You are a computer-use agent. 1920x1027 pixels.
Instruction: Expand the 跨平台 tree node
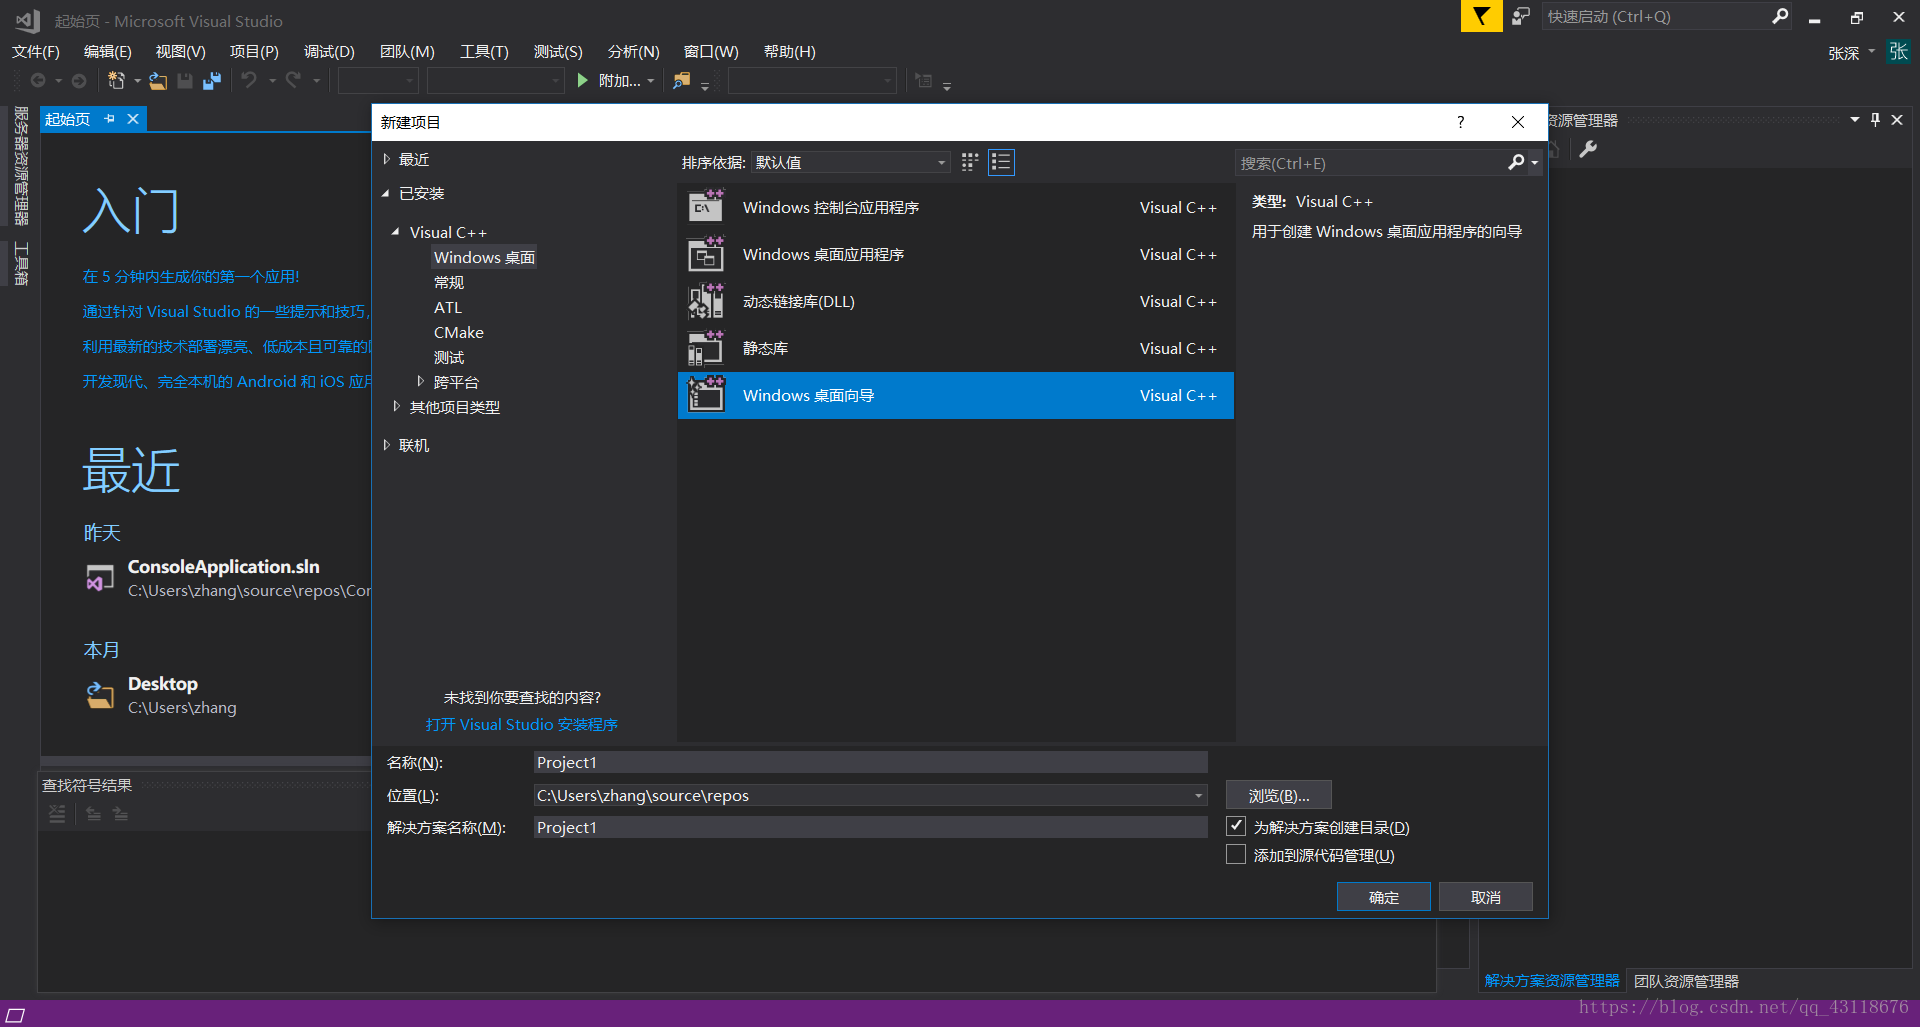click(420, 381)
